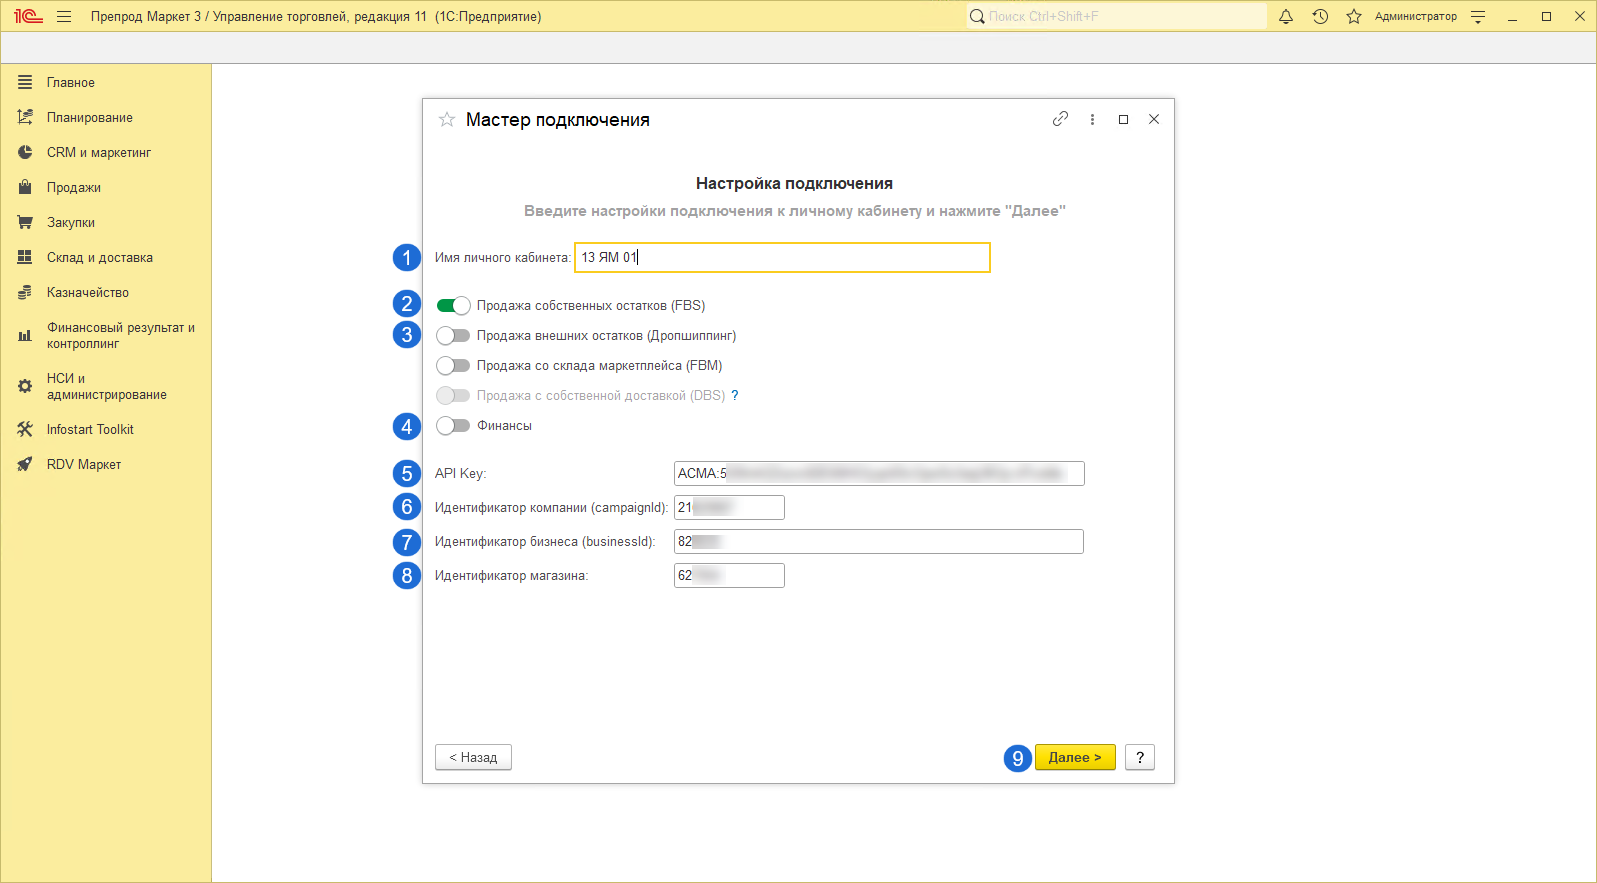Click the search magnifier icon
This screenshot has width=1597, height=883.
tap(977, 16)
